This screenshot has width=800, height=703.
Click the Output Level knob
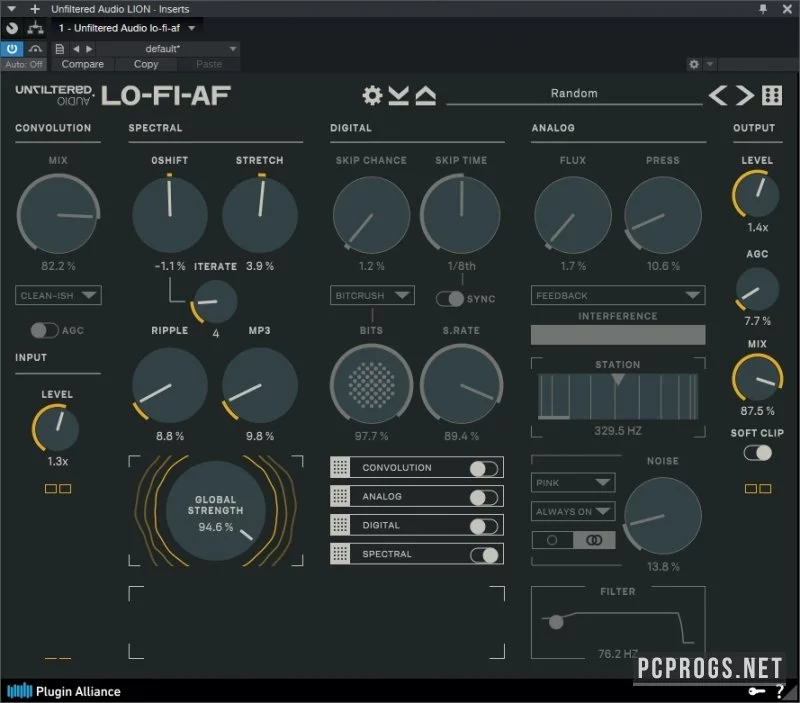(756, 194)
